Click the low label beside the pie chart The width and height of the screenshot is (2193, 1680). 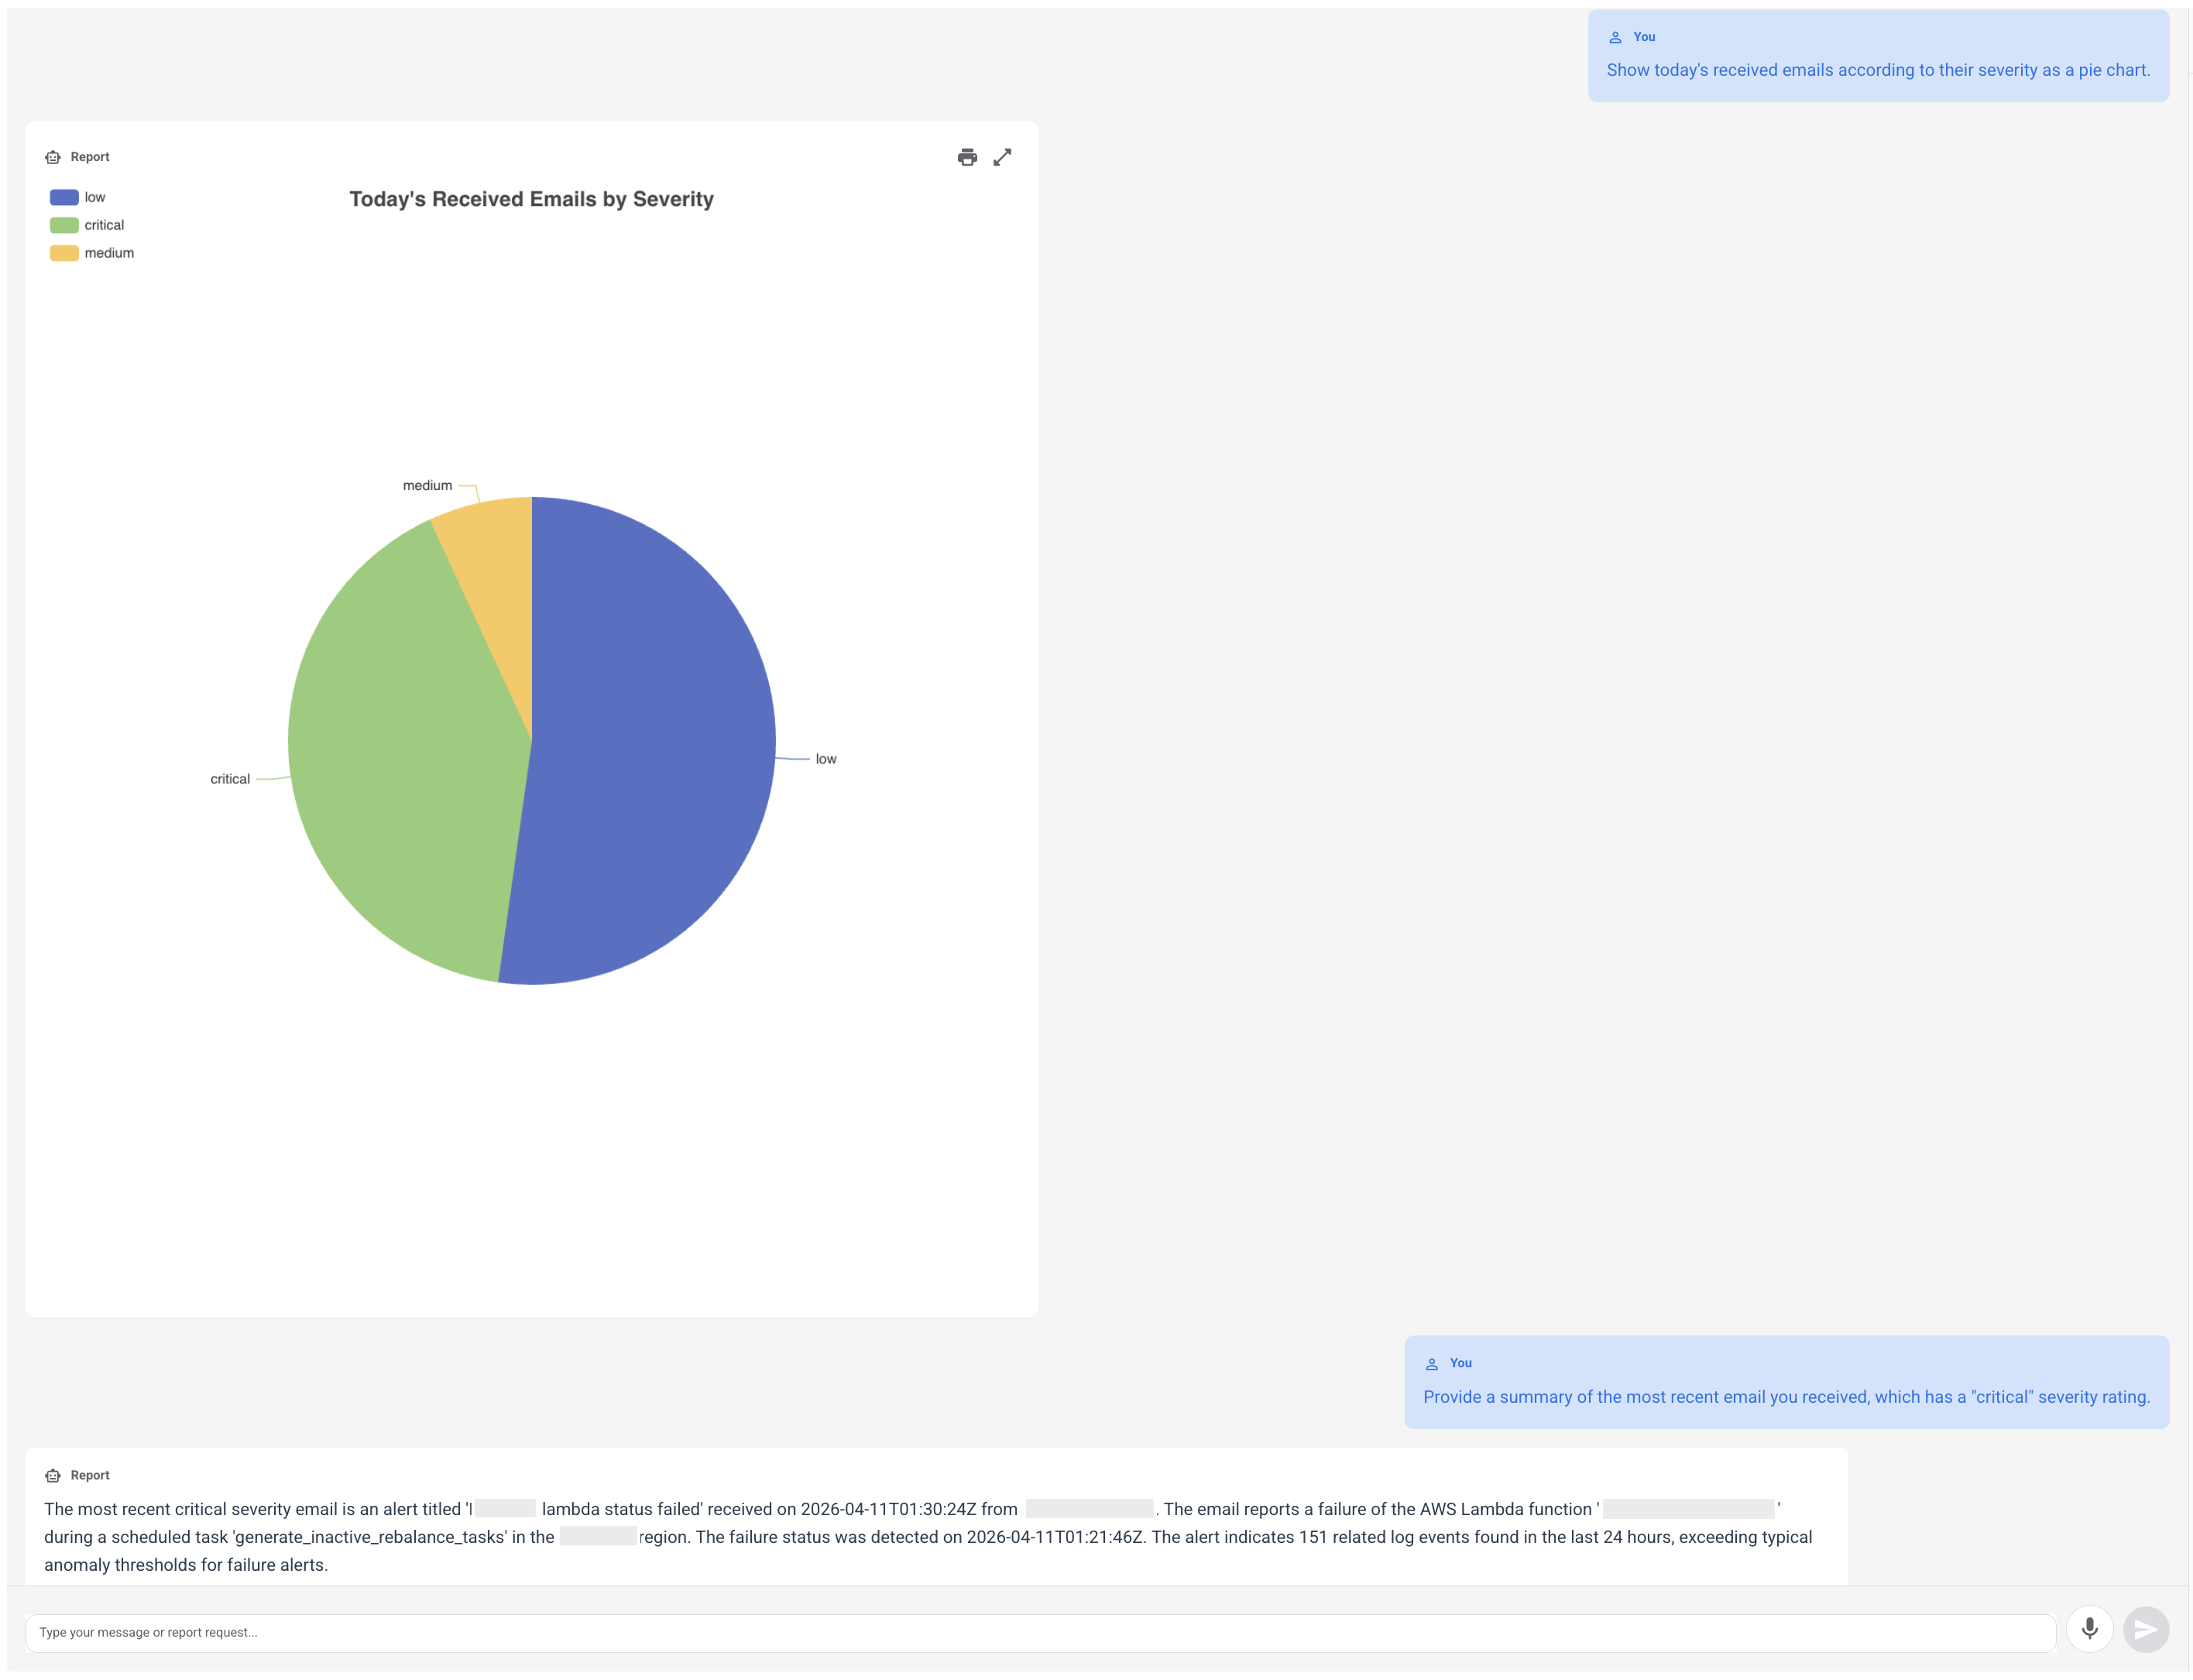[826, 758]
